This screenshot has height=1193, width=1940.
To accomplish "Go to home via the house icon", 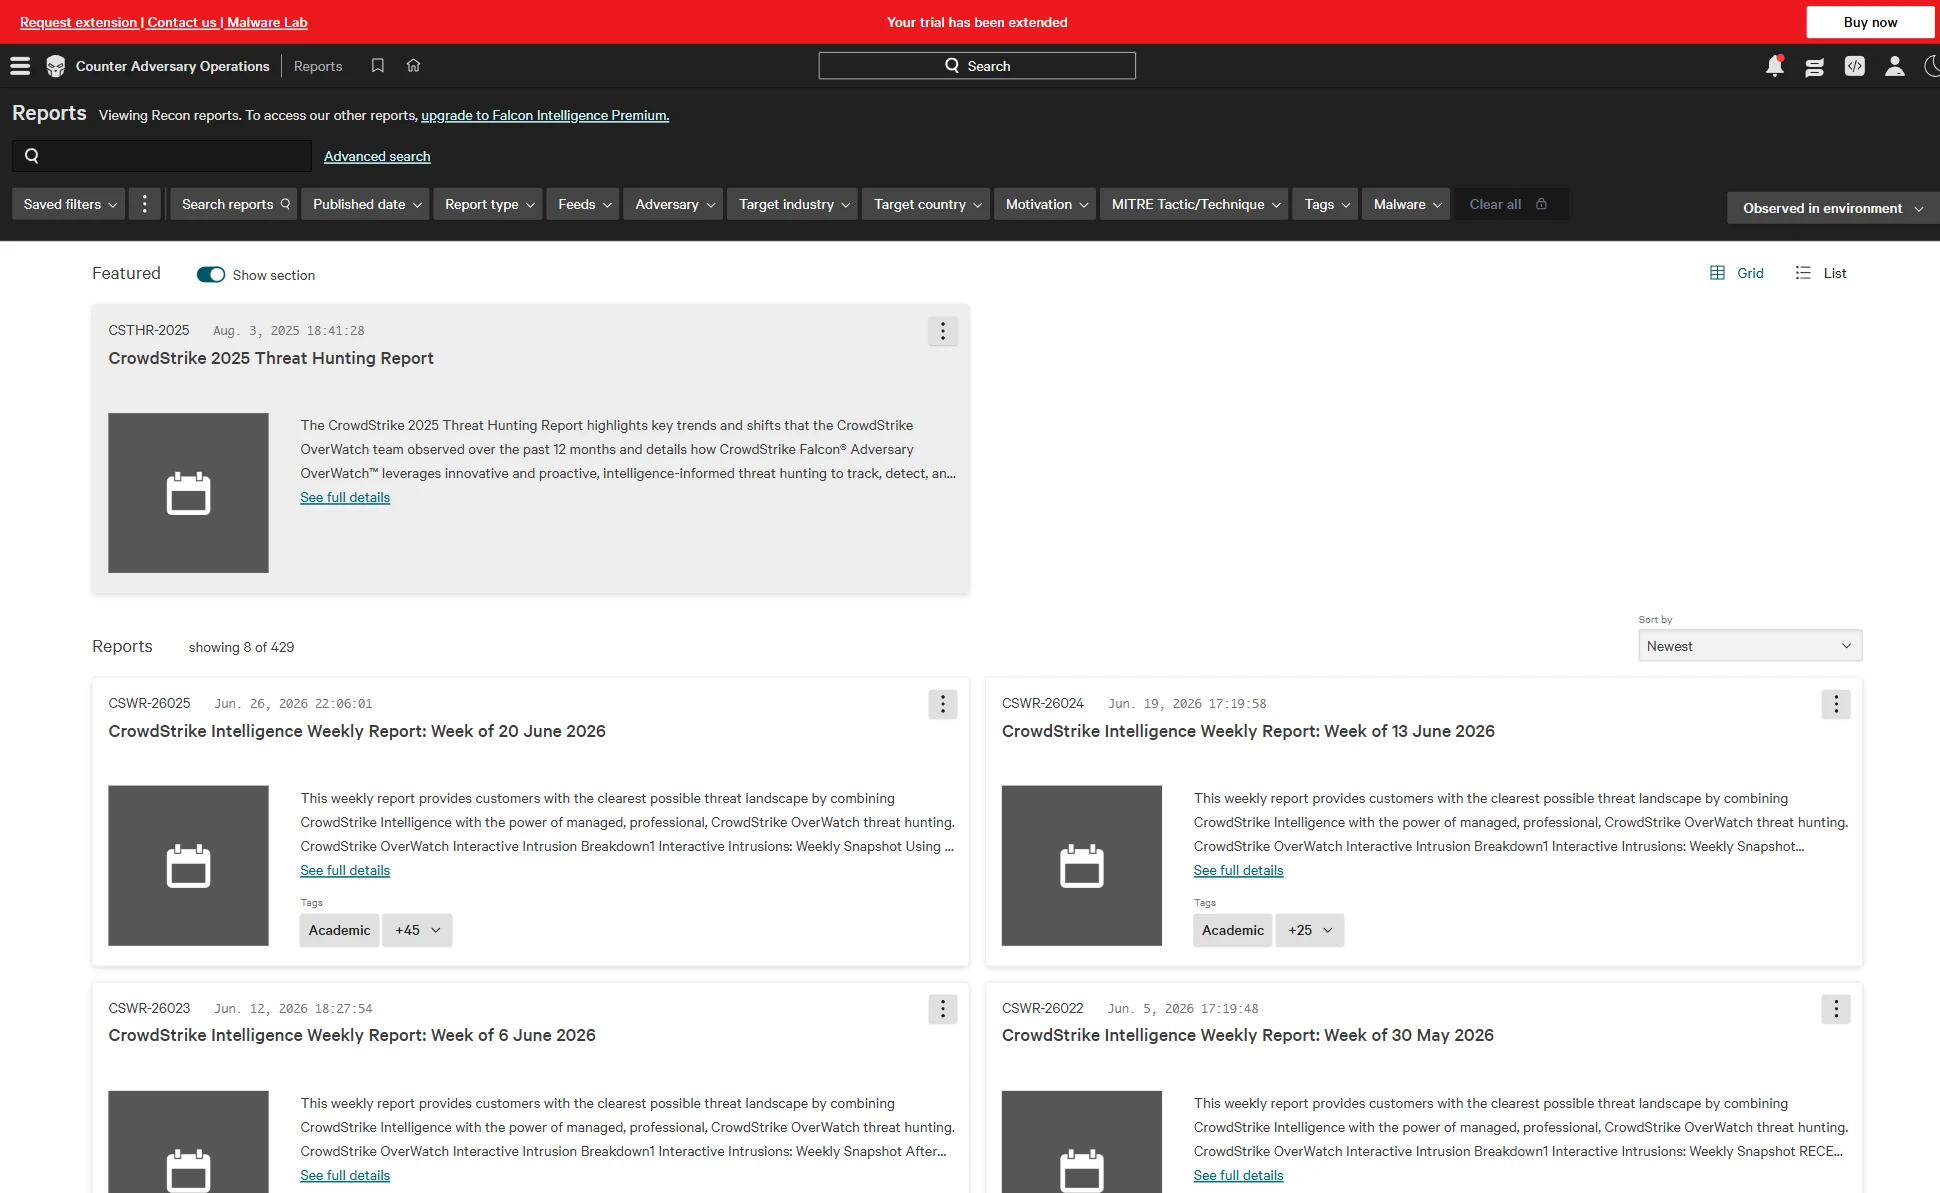I will (413, 66).
